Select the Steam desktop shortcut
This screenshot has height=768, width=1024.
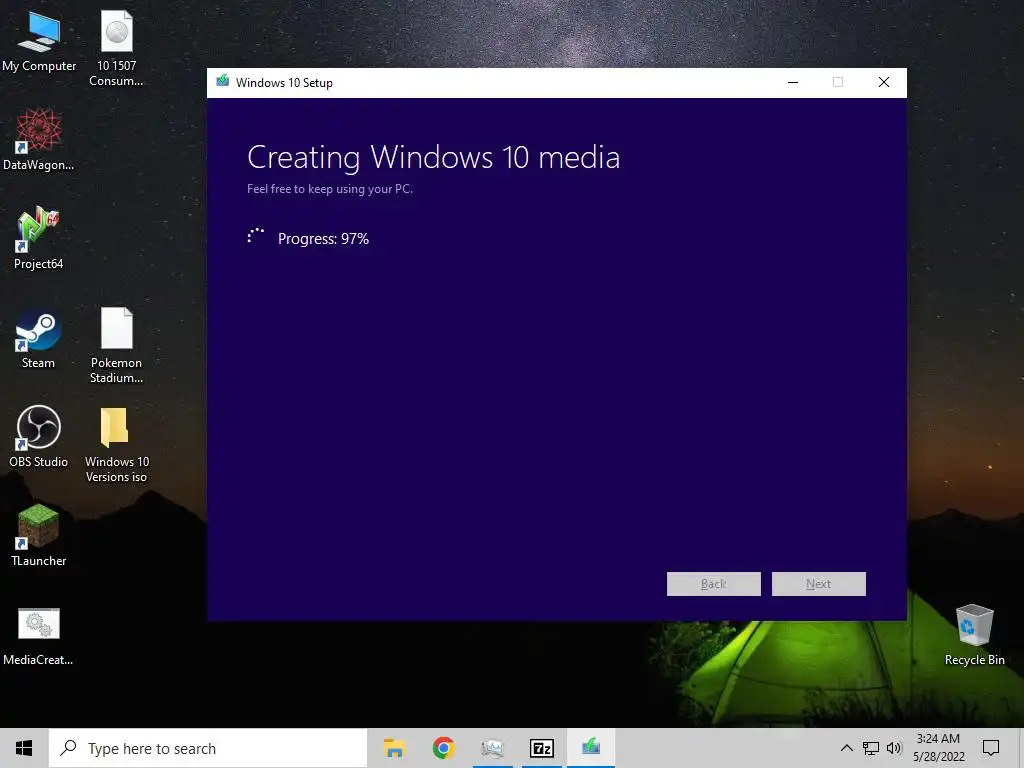point(39,338)
